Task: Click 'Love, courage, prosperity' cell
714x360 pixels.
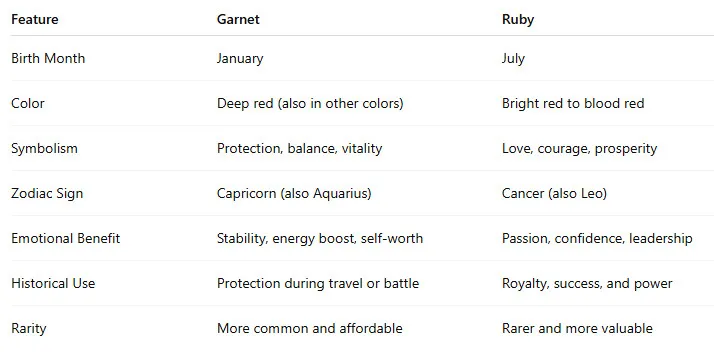Action: pyautogui.click(x=579, y=149)
